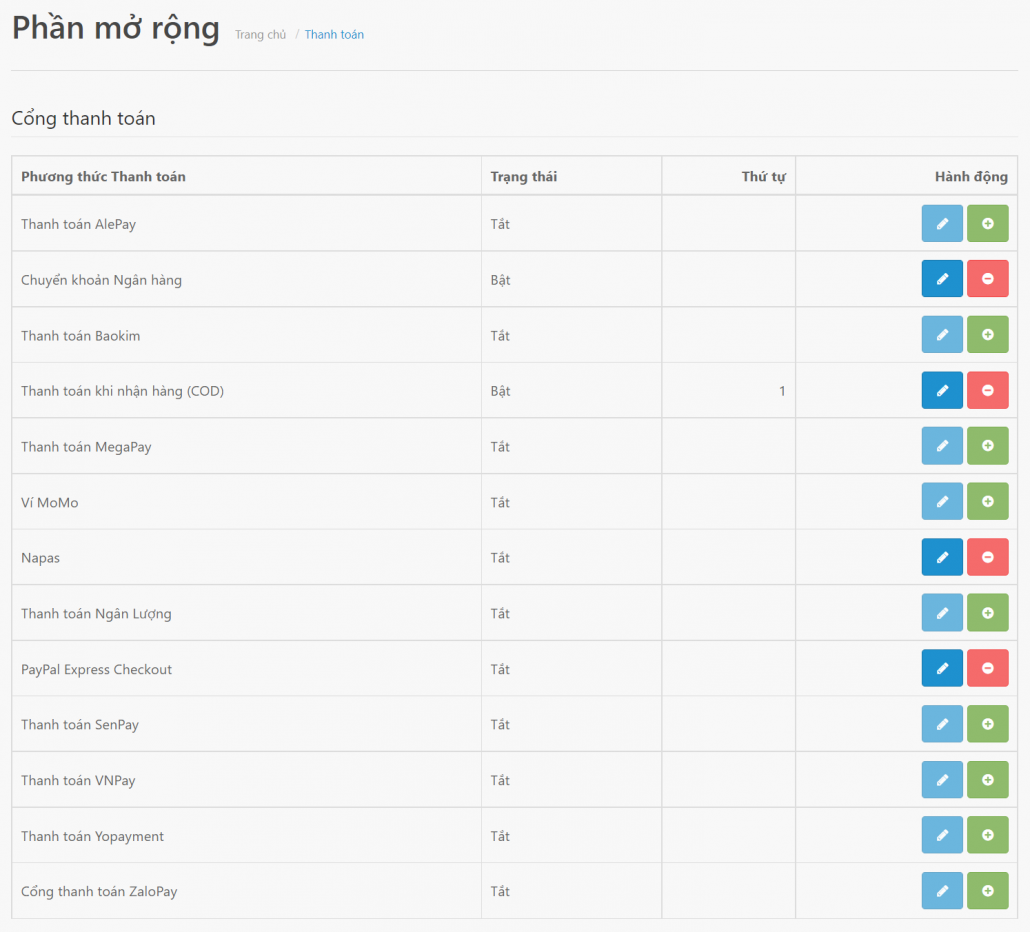Image resolution: width=1030 pixels, height=932 pixels.
Task: Click the 'Cổng thanh toán' section heading
Action: (x=83, y=118)
